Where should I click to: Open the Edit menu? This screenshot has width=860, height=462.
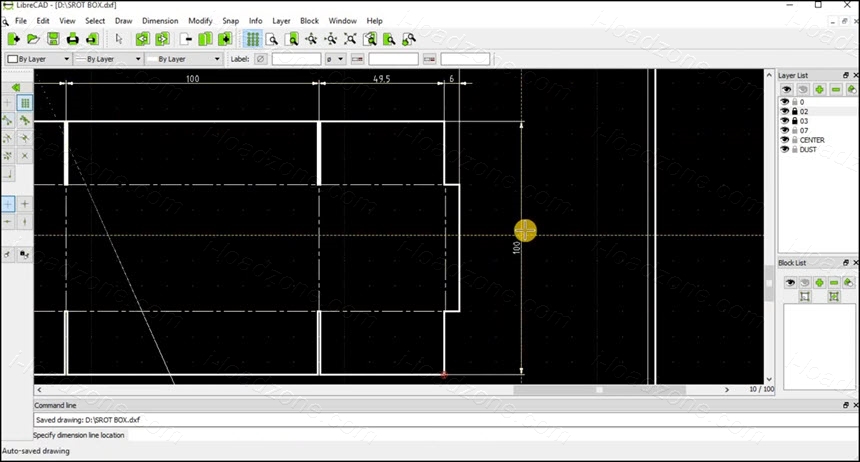[x=43, y=21]
